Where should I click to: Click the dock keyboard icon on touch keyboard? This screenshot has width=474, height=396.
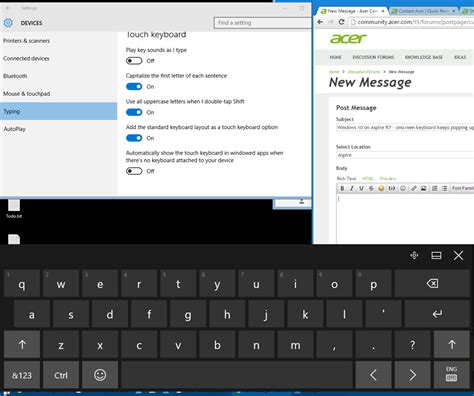coord(436,255)
